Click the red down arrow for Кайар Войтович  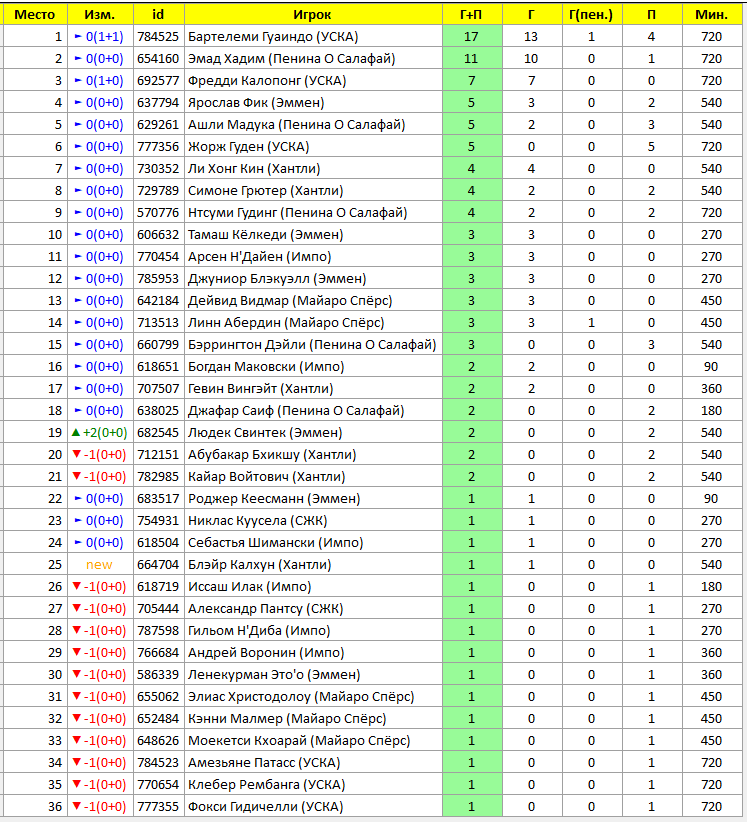pyautogui.click(x=77, y=477)
